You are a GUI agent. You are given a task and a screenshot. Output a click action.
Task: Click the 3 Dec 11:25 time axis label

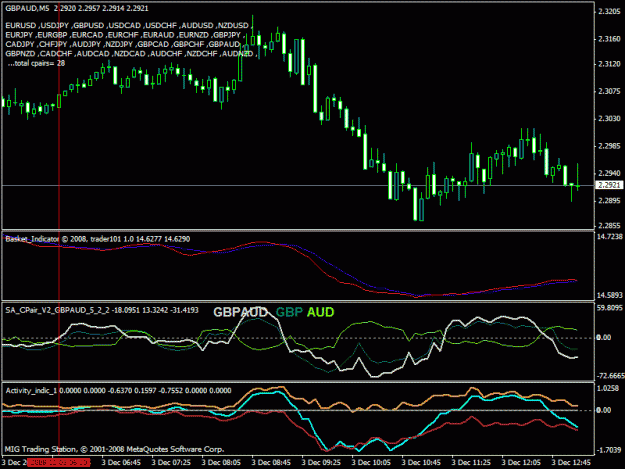point(471,462)
